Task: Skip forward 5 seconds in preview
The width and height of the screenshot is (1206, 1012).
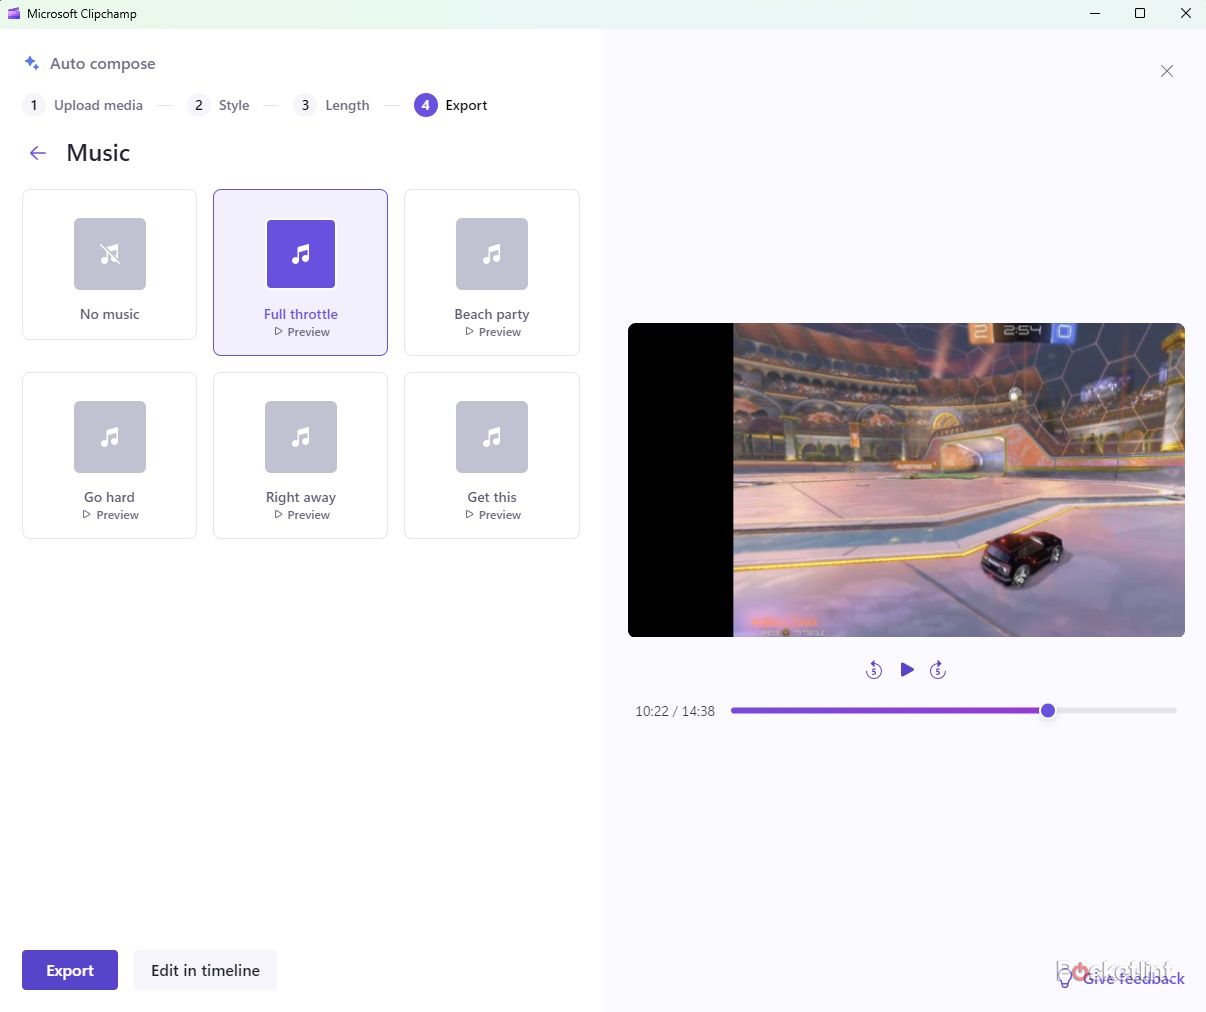Action: click(938, 670)
